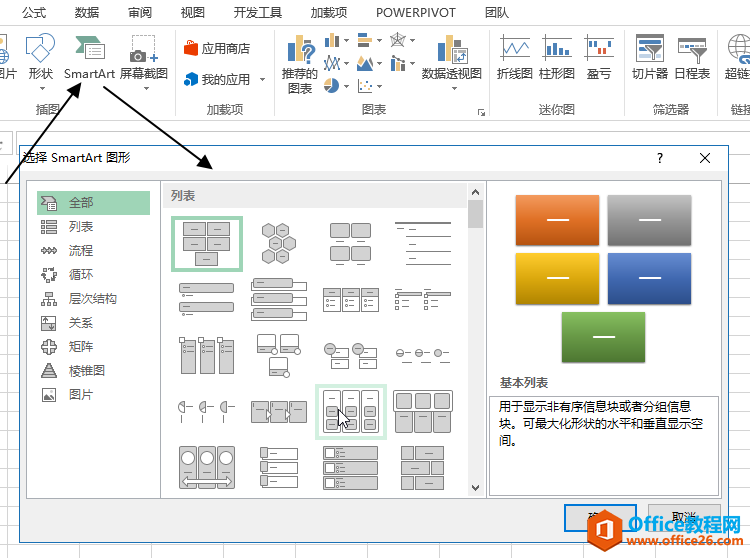750x558 pixels.
Task: Click the SmartArt dialog help question mark
Action: tap(660, 158)
